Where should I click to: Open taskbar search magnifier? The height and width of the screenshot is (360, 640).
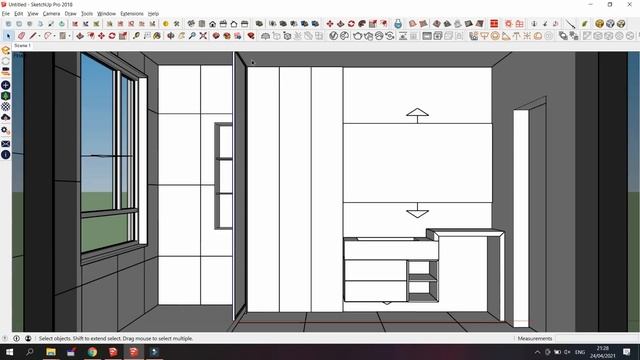pyautogui.click(x=29, y=352)
